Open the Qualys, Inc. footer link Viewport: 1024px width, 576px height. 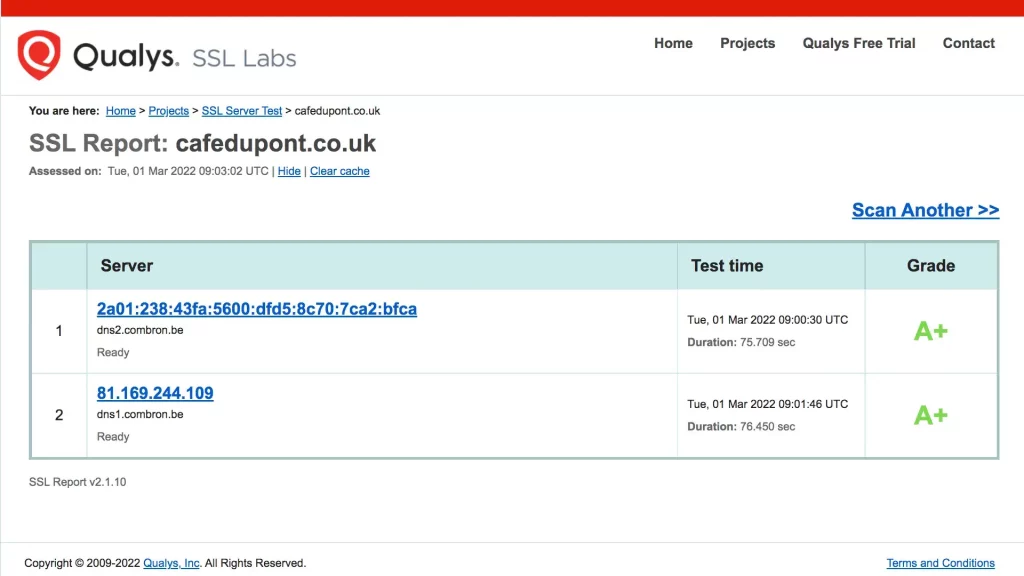tap(171, 563)
